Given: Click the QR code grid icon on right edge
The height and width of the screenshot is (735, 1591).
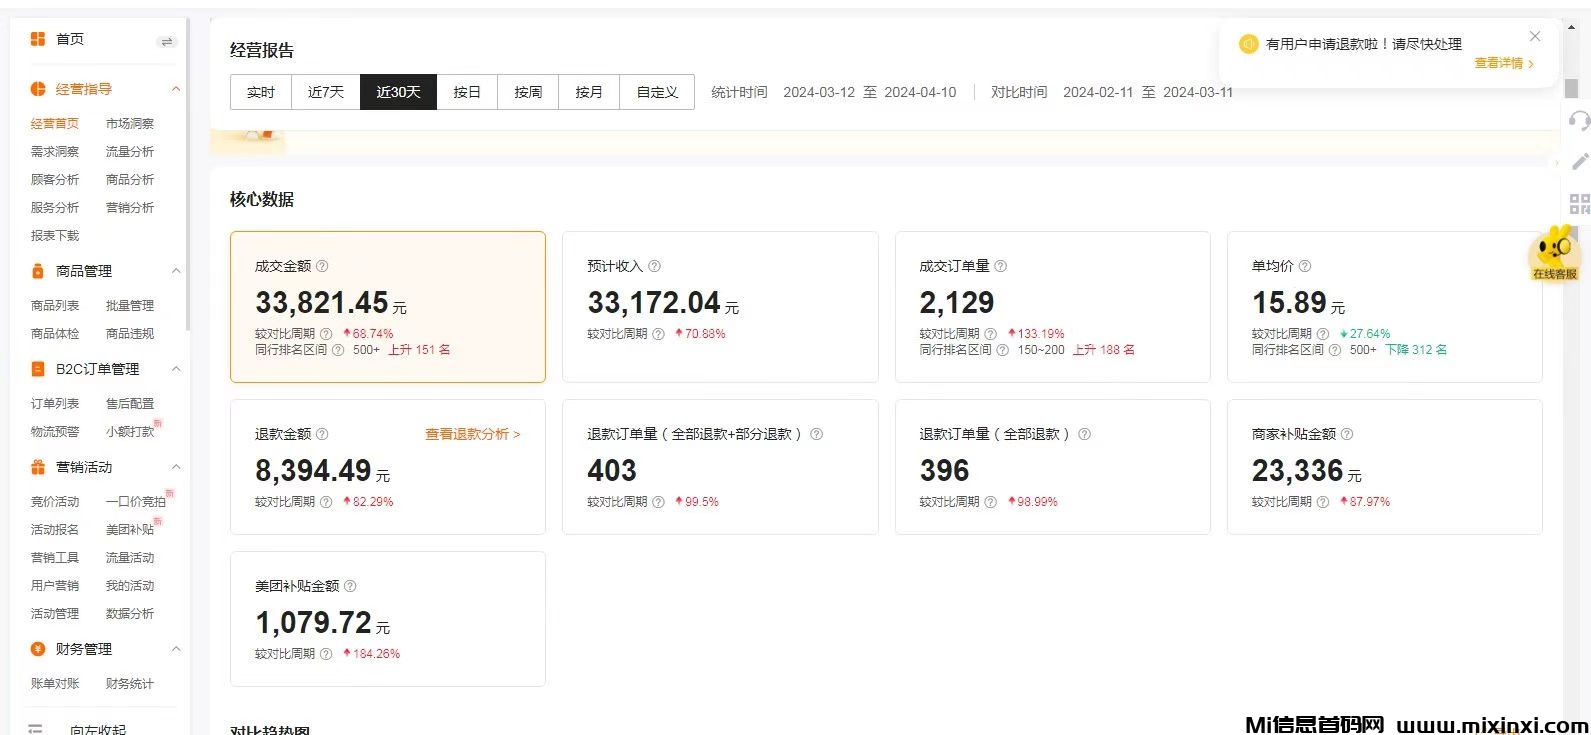Looking at the screenshot, I should pyautogui.click(x=1579, y=204).
